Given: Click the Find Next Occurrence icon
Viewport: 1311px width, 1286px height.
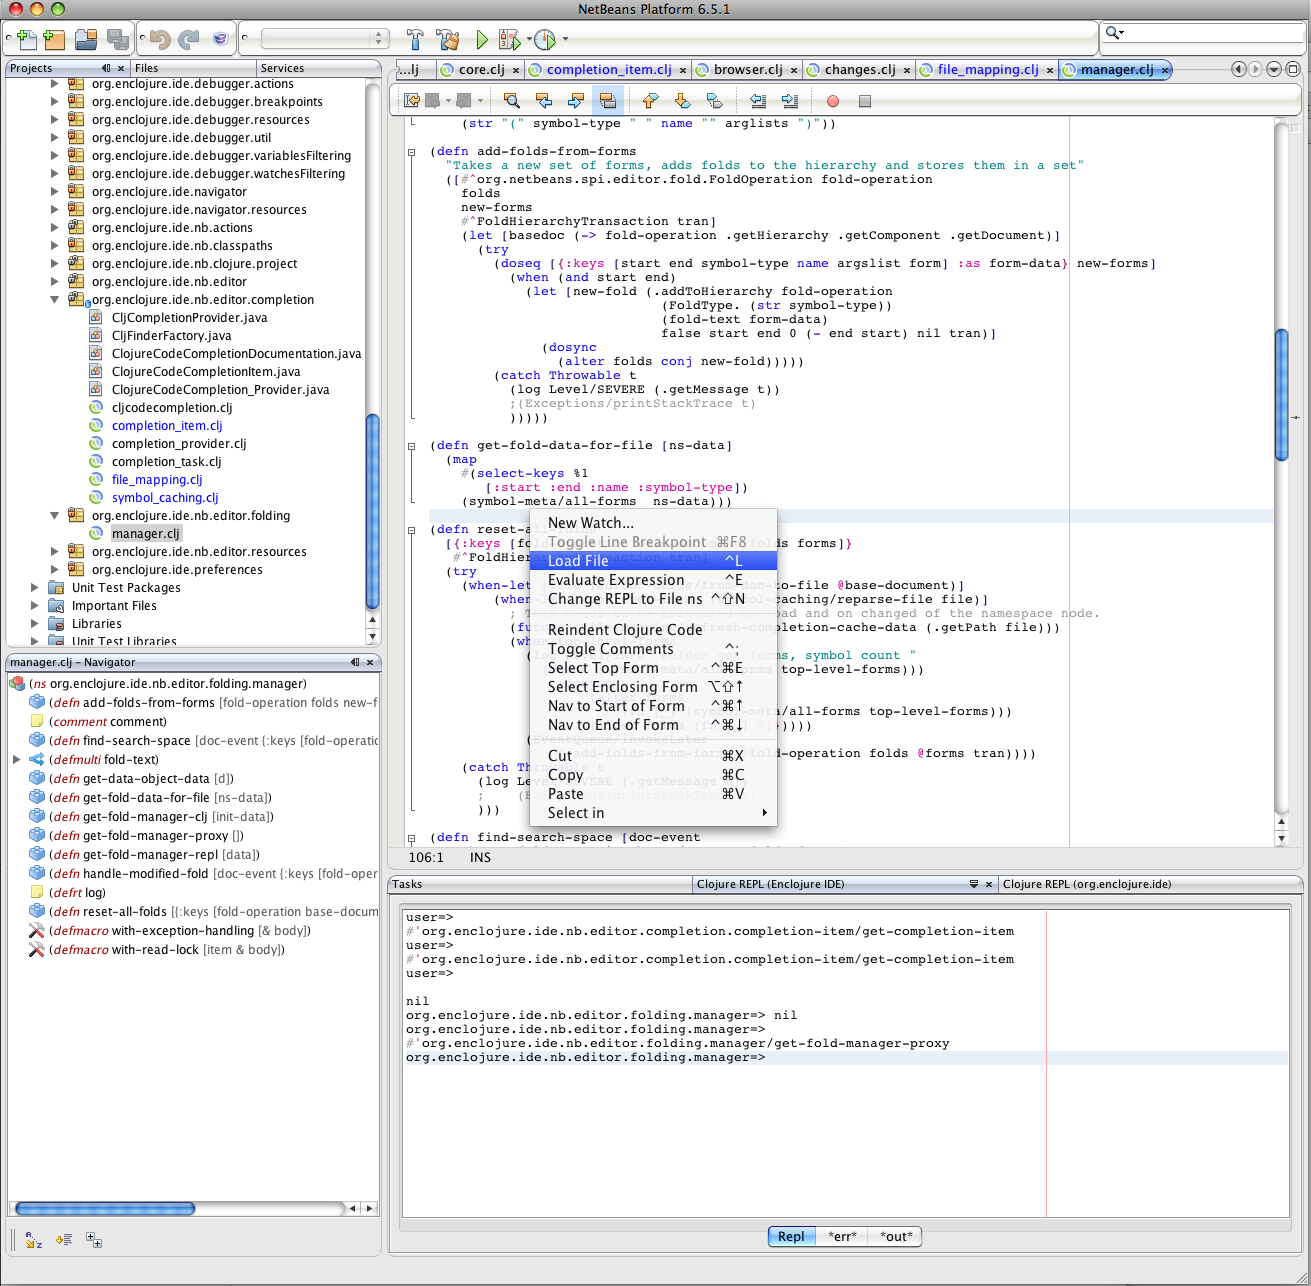Looking at the screenshot, I should click(x=576, y=100).
